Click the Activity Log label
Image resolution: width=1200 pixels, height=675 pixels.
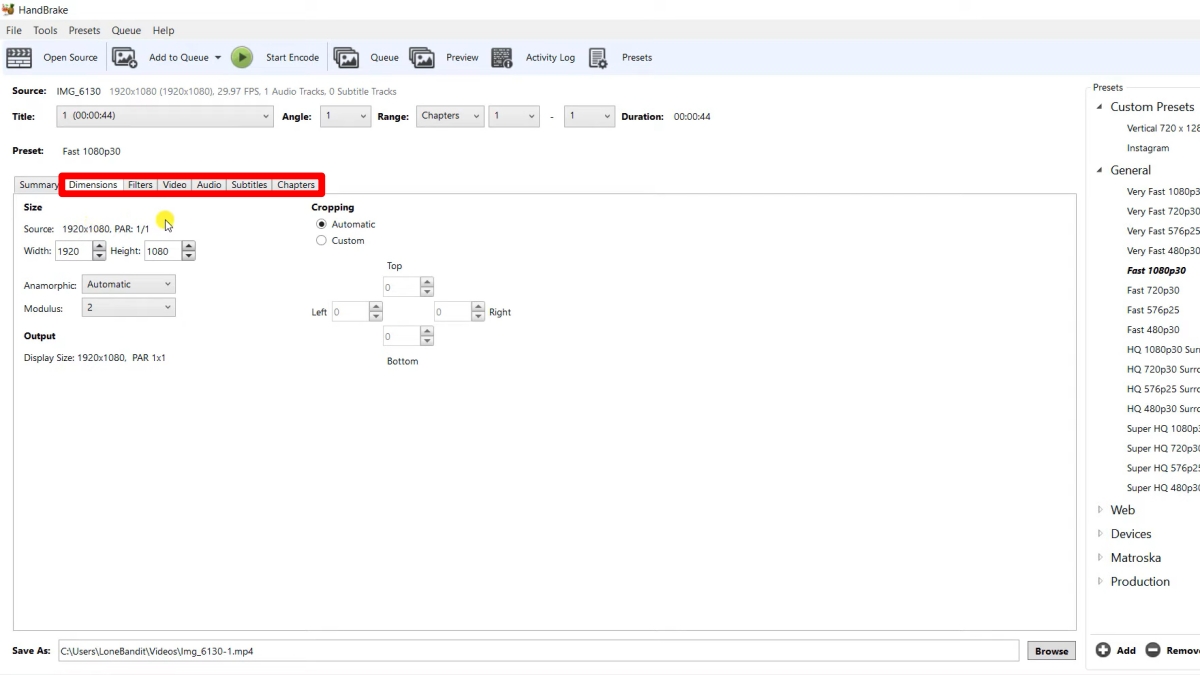(550, 57)
